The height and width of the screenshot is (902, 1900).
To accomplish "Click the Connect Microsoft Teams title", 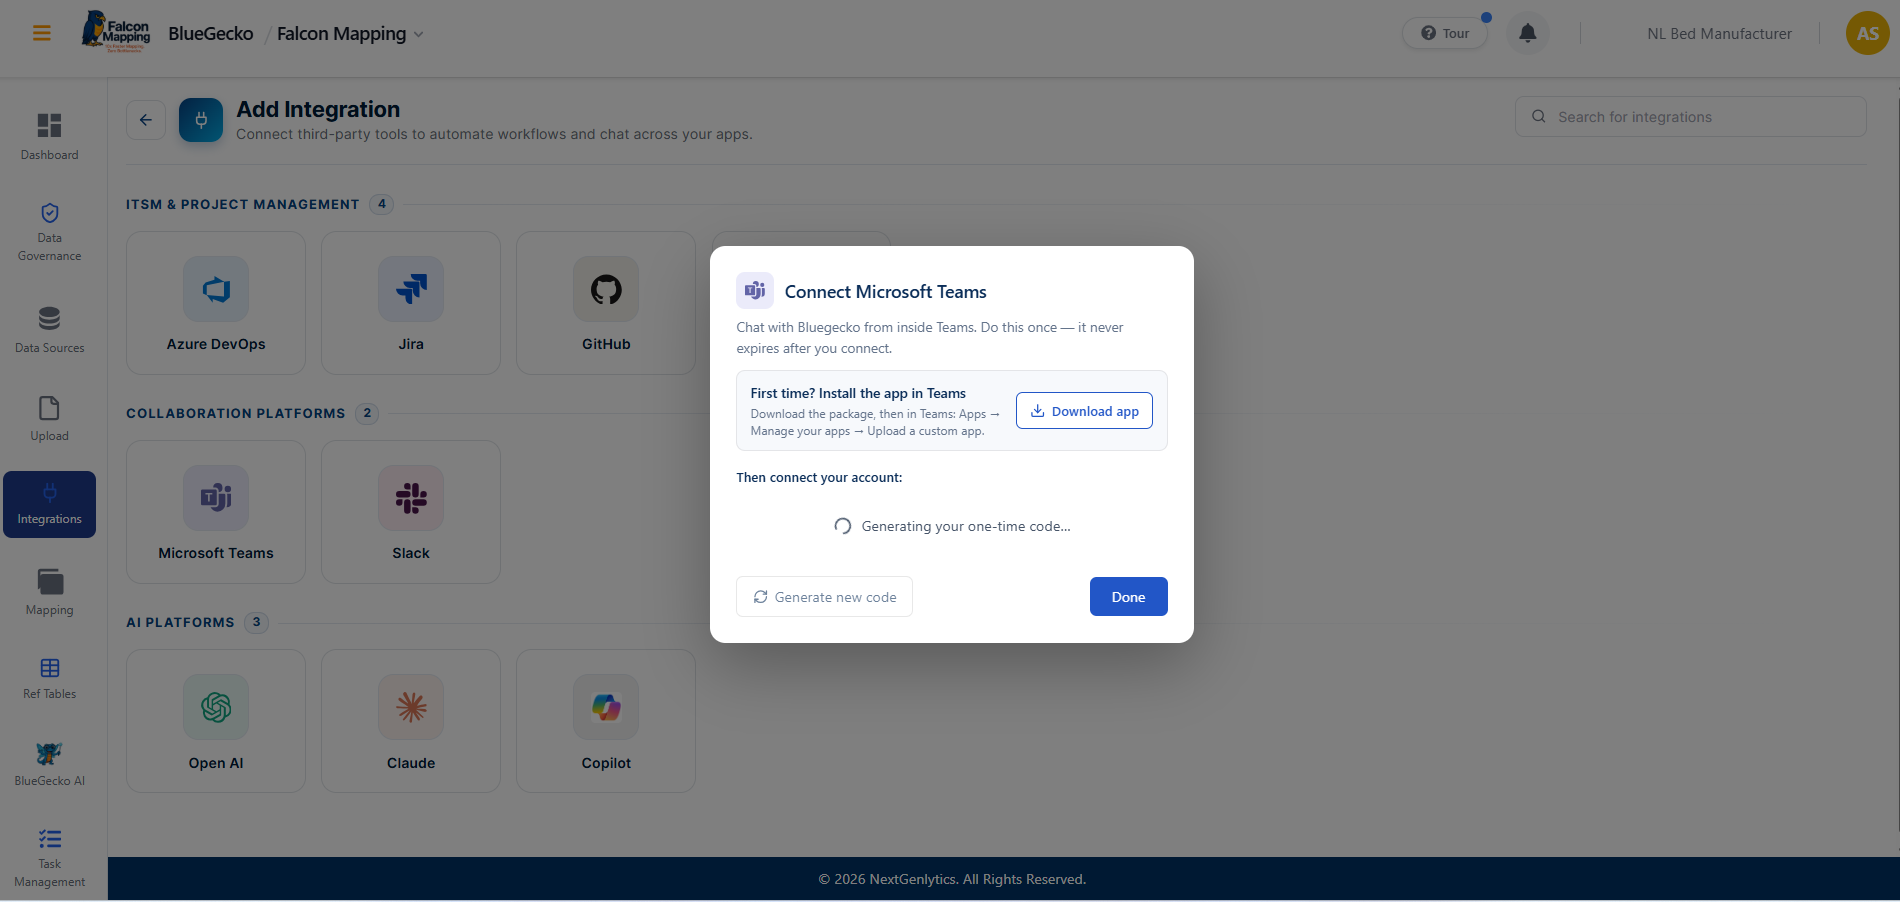I will pyautogui.click(x=885, y=292).
